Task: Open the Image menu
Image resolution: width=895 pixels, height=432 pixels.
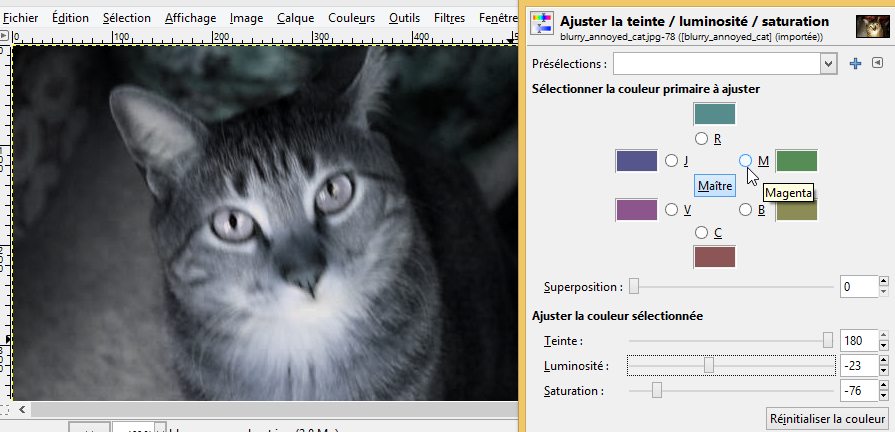Action: 247,18
